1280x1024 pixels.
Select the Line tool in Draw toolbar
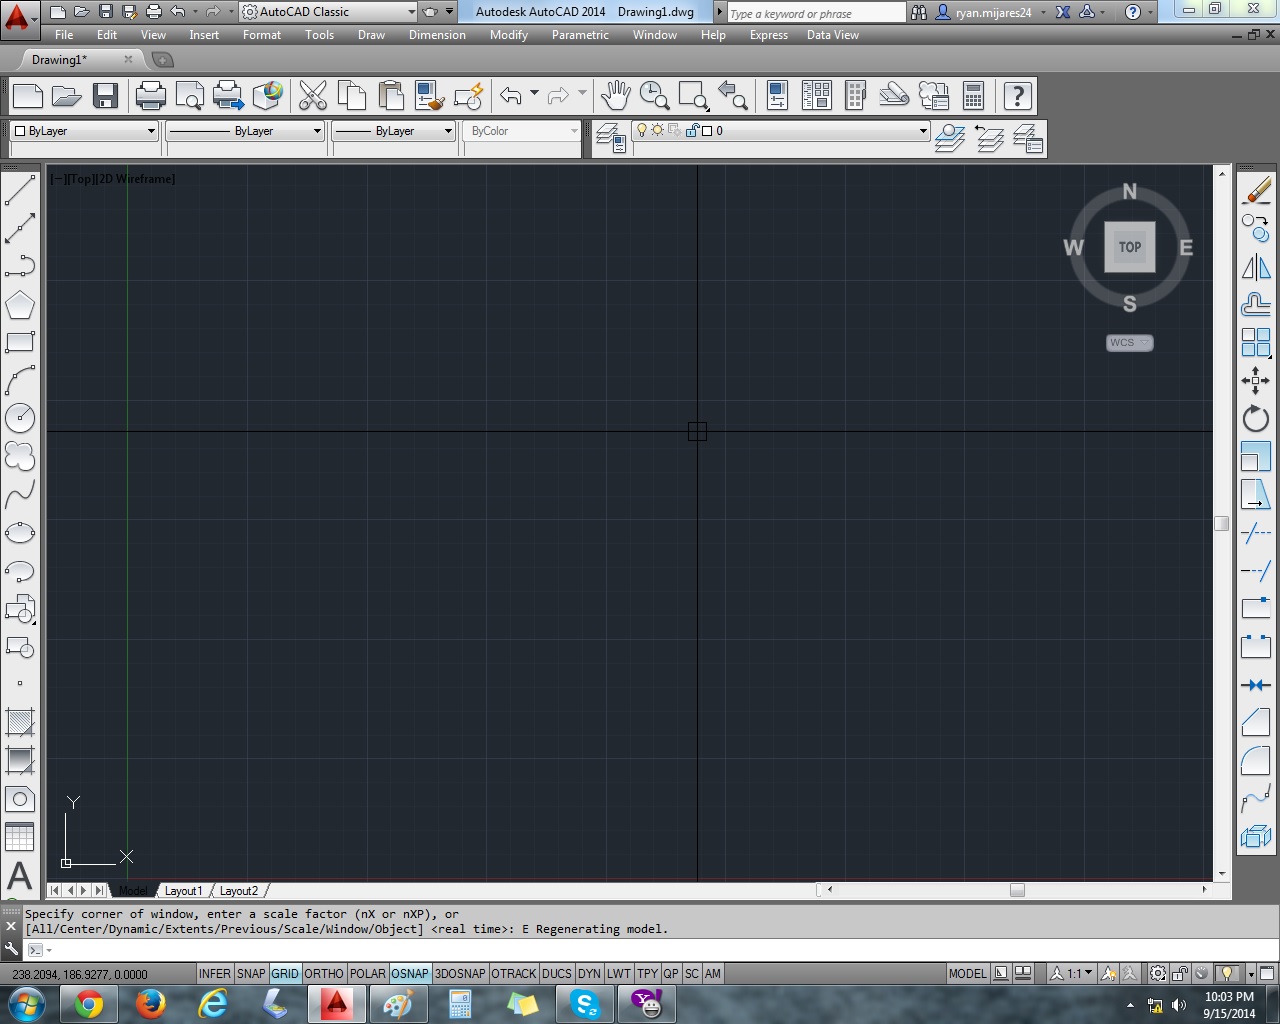click(x=20, y=190)
